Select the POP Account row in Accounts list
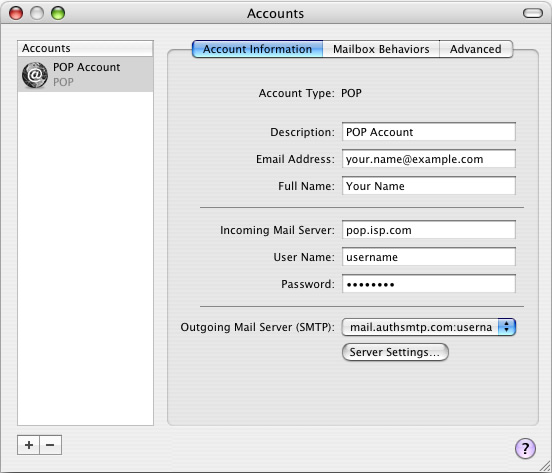This screenshot has width=552, height=473. pos(85,75)
